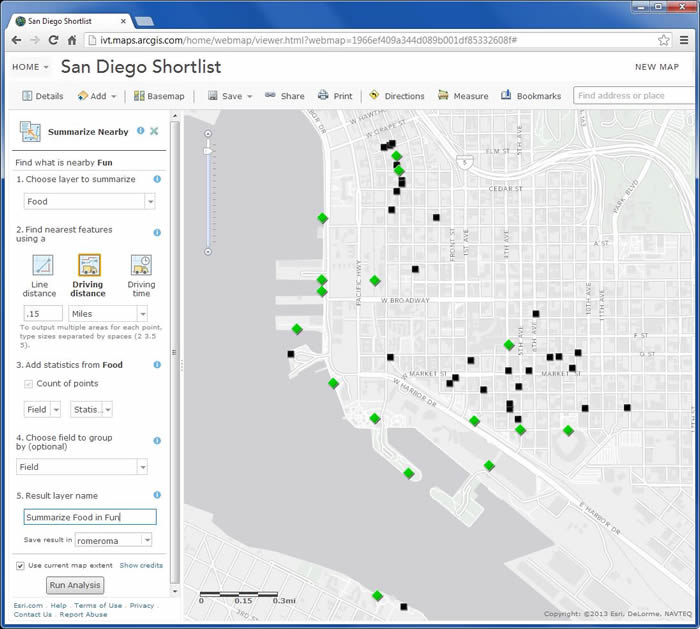Click the Find address or place search box
700x629 pixels.
coord(633,96)
